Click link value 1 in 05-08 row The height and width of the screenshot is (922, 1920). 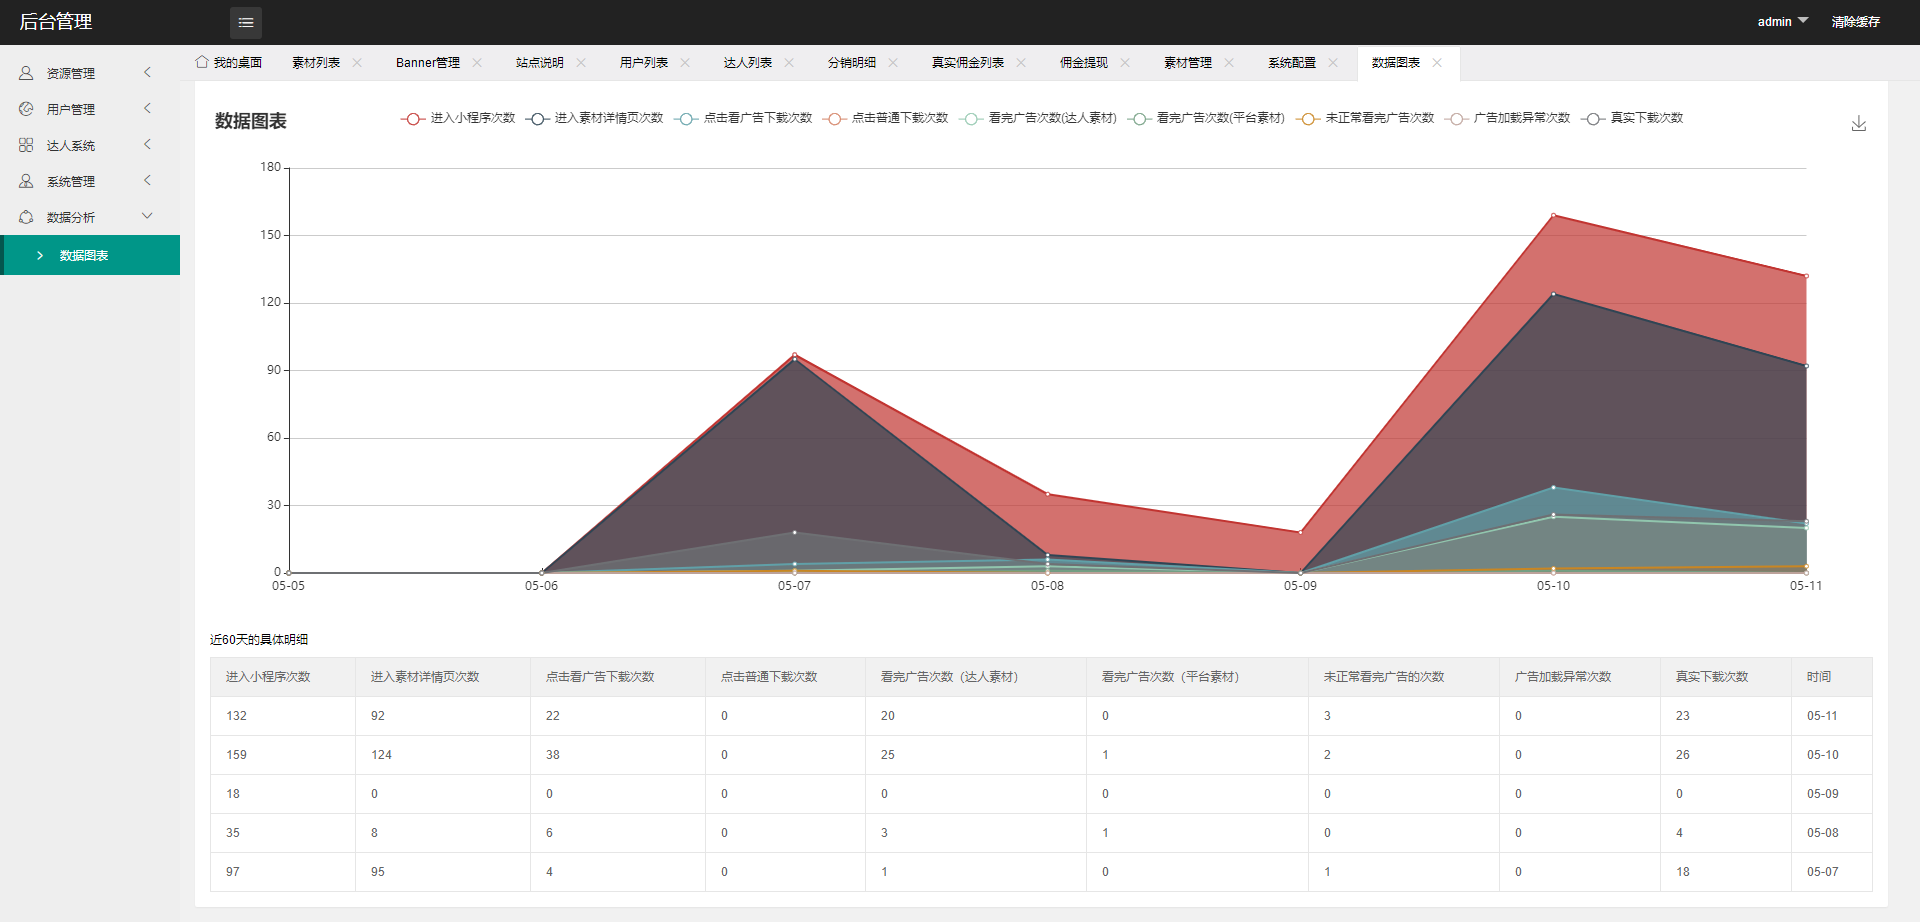click(x=1105, y=833)
